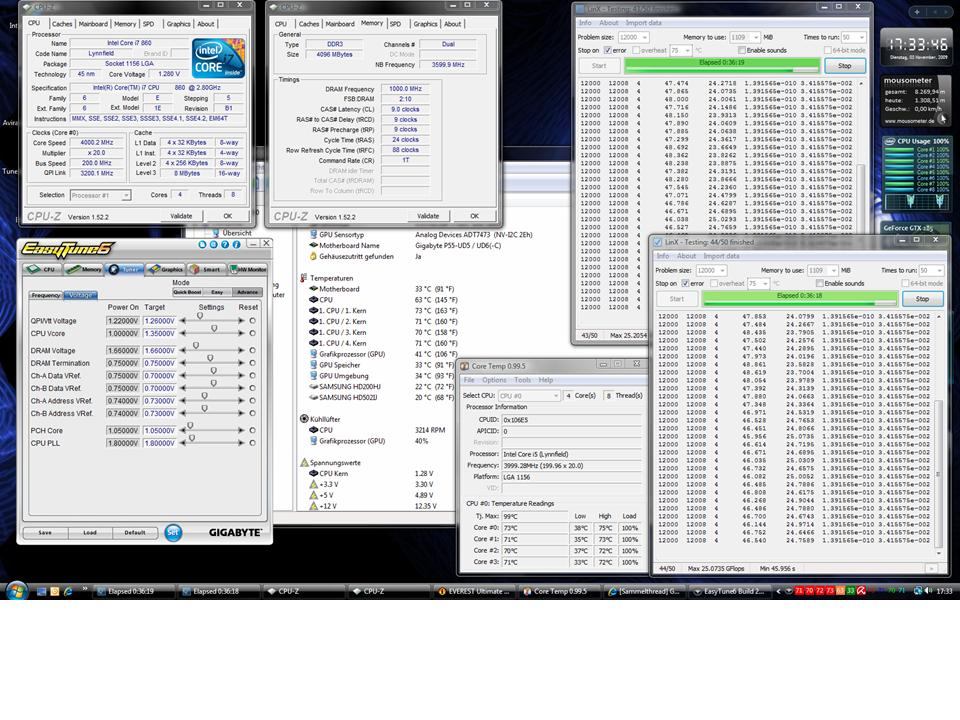
Task: Click the CPU Vcore voltage slider thumb
Action: click(x=214, y=329)
